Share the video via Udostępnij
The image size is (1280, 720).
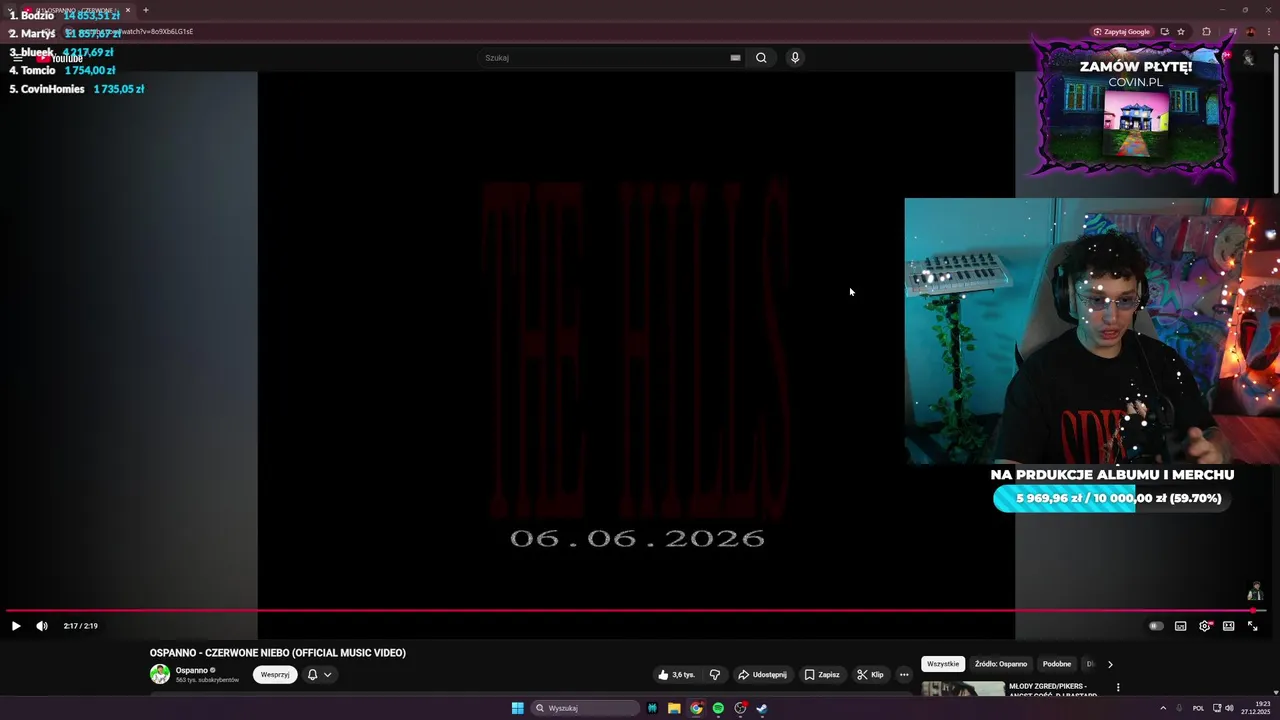762,675
